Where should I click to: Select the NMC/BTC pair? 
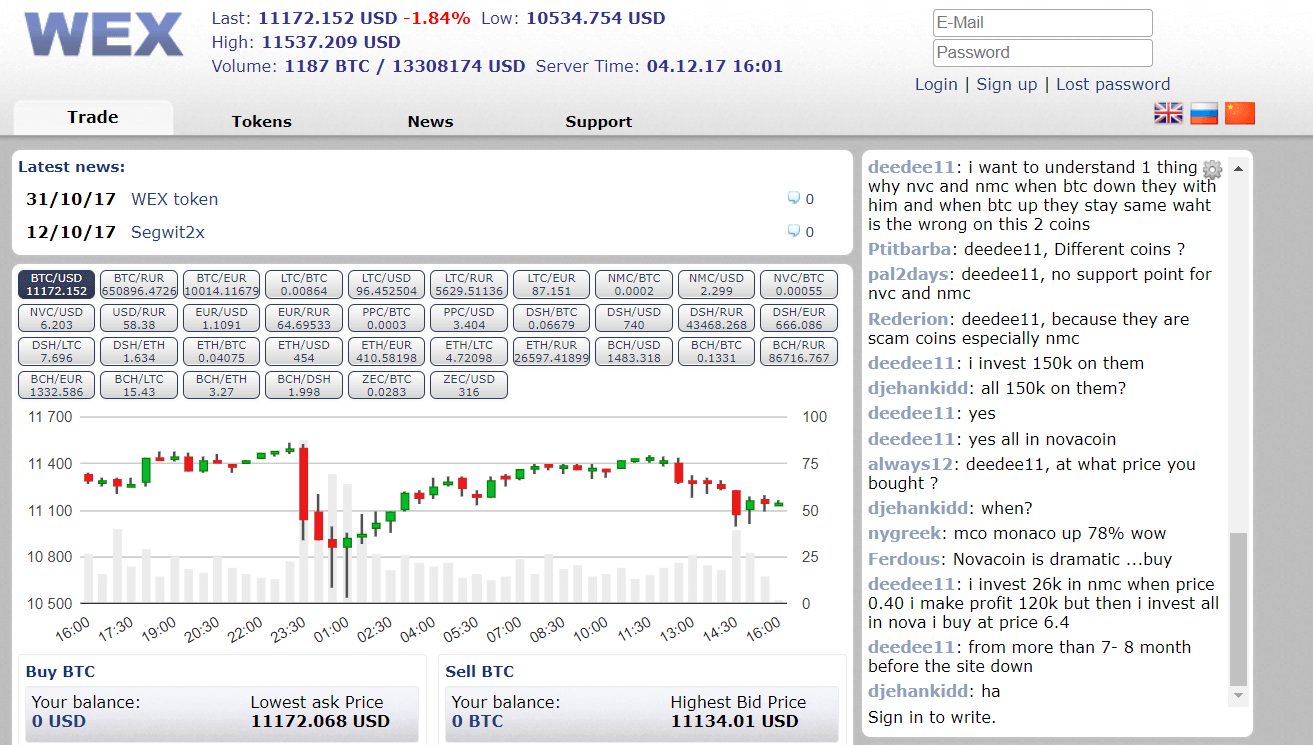click(634, 284)
